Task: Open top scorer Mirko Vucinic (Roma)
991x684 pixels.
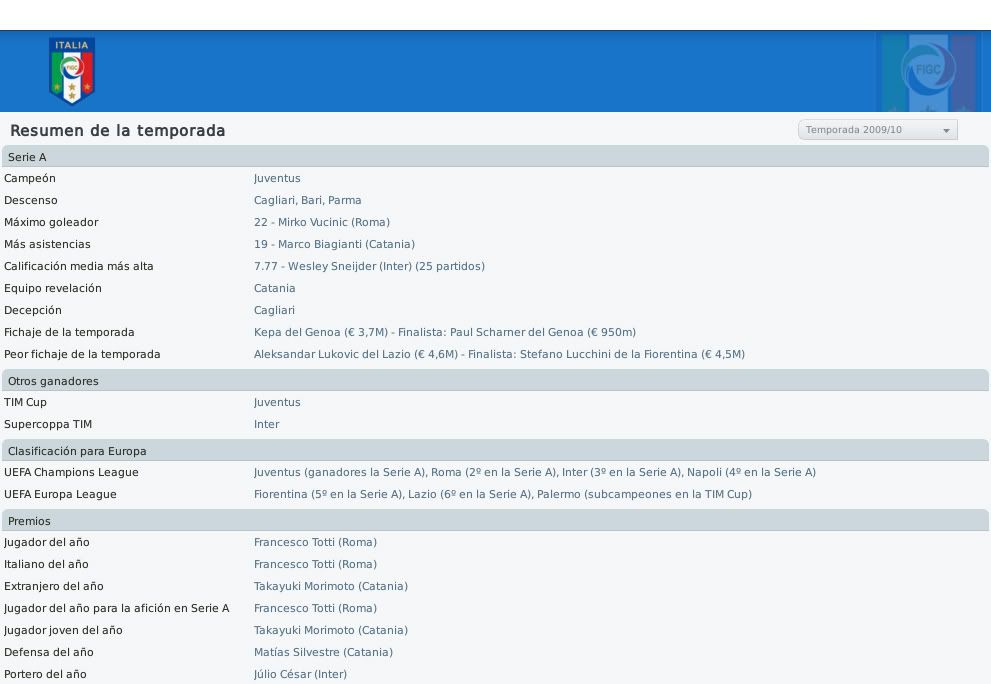Action: coord(322,223)
